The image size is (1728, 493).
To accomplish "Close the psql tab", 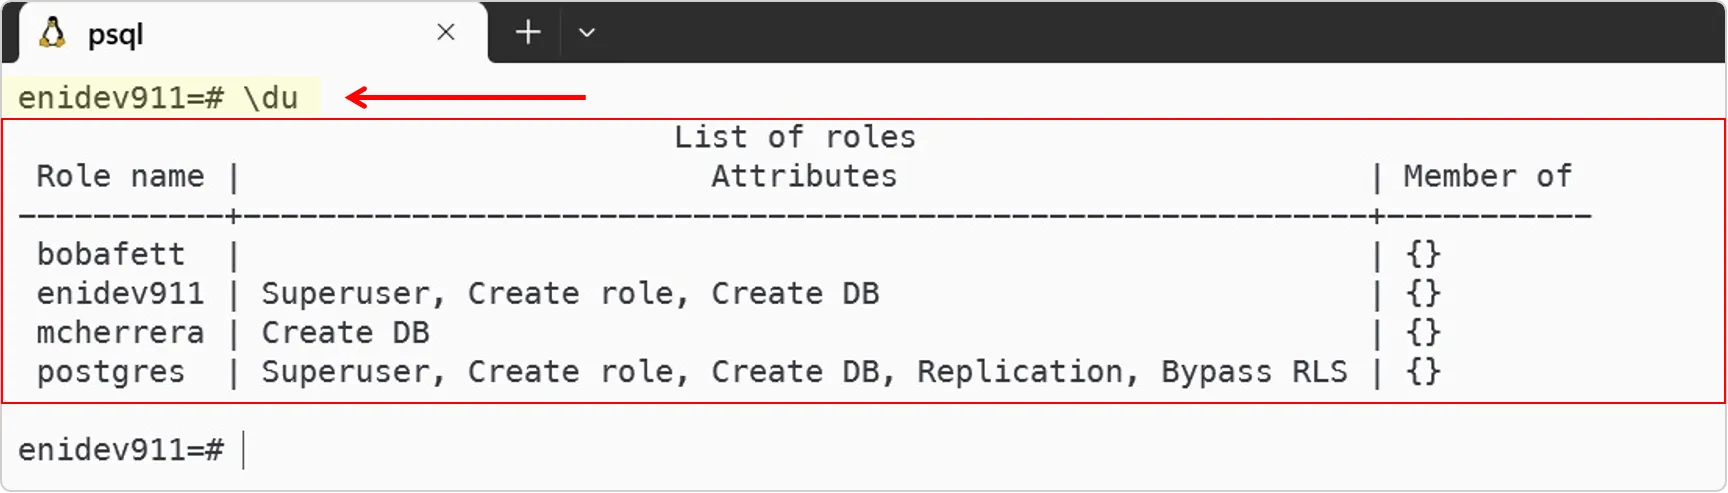I will point(446,33).
